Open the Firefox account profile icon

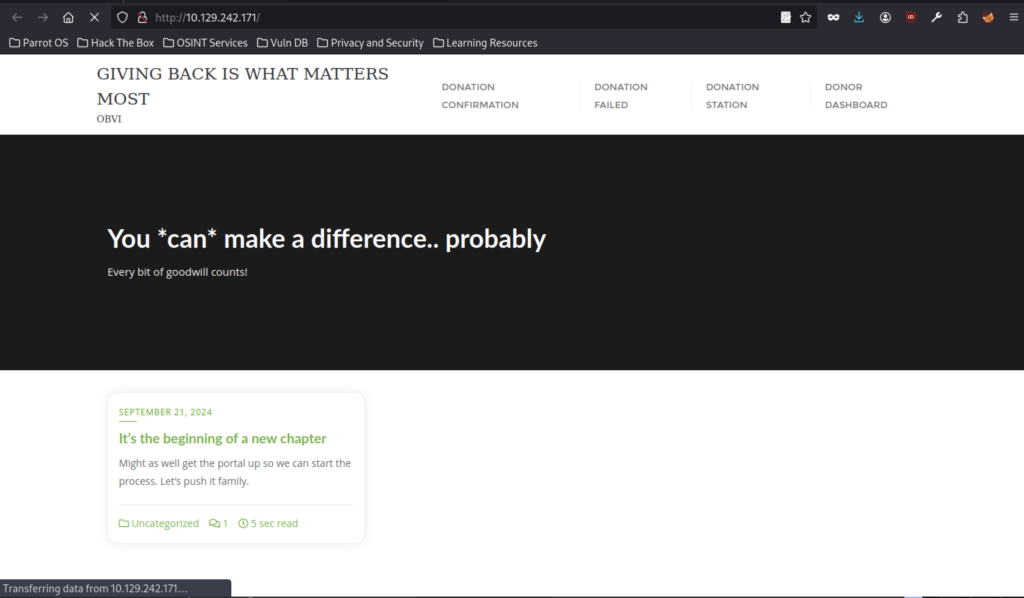(x=885, y=17)
